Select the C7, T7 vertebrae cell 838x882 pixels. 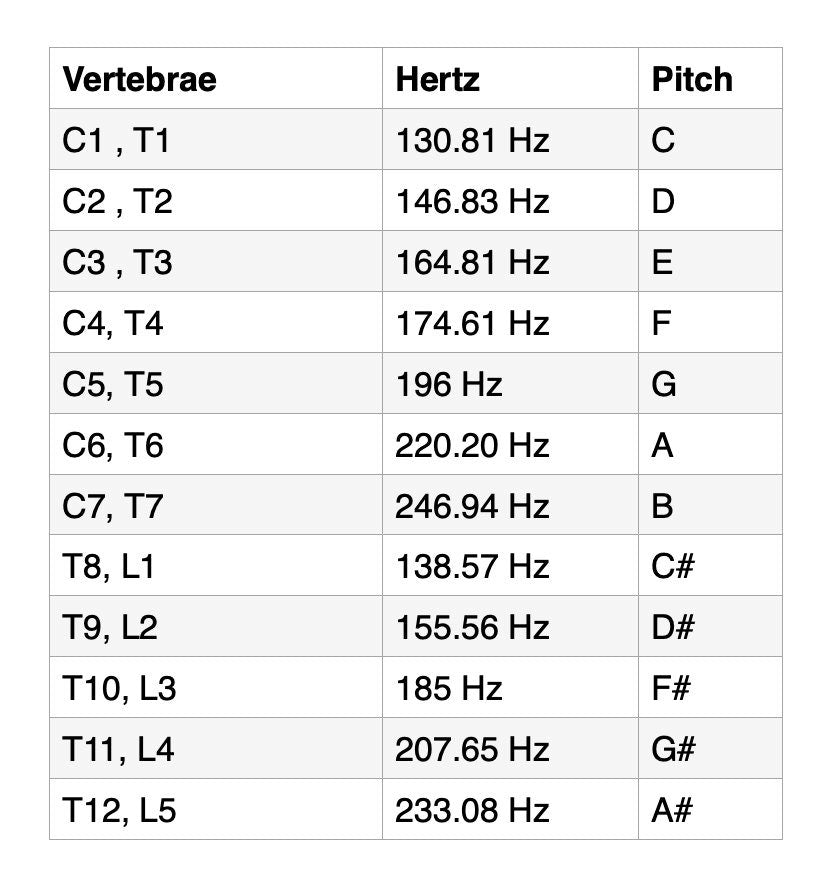pyautogui.click(x=216, y=505)
